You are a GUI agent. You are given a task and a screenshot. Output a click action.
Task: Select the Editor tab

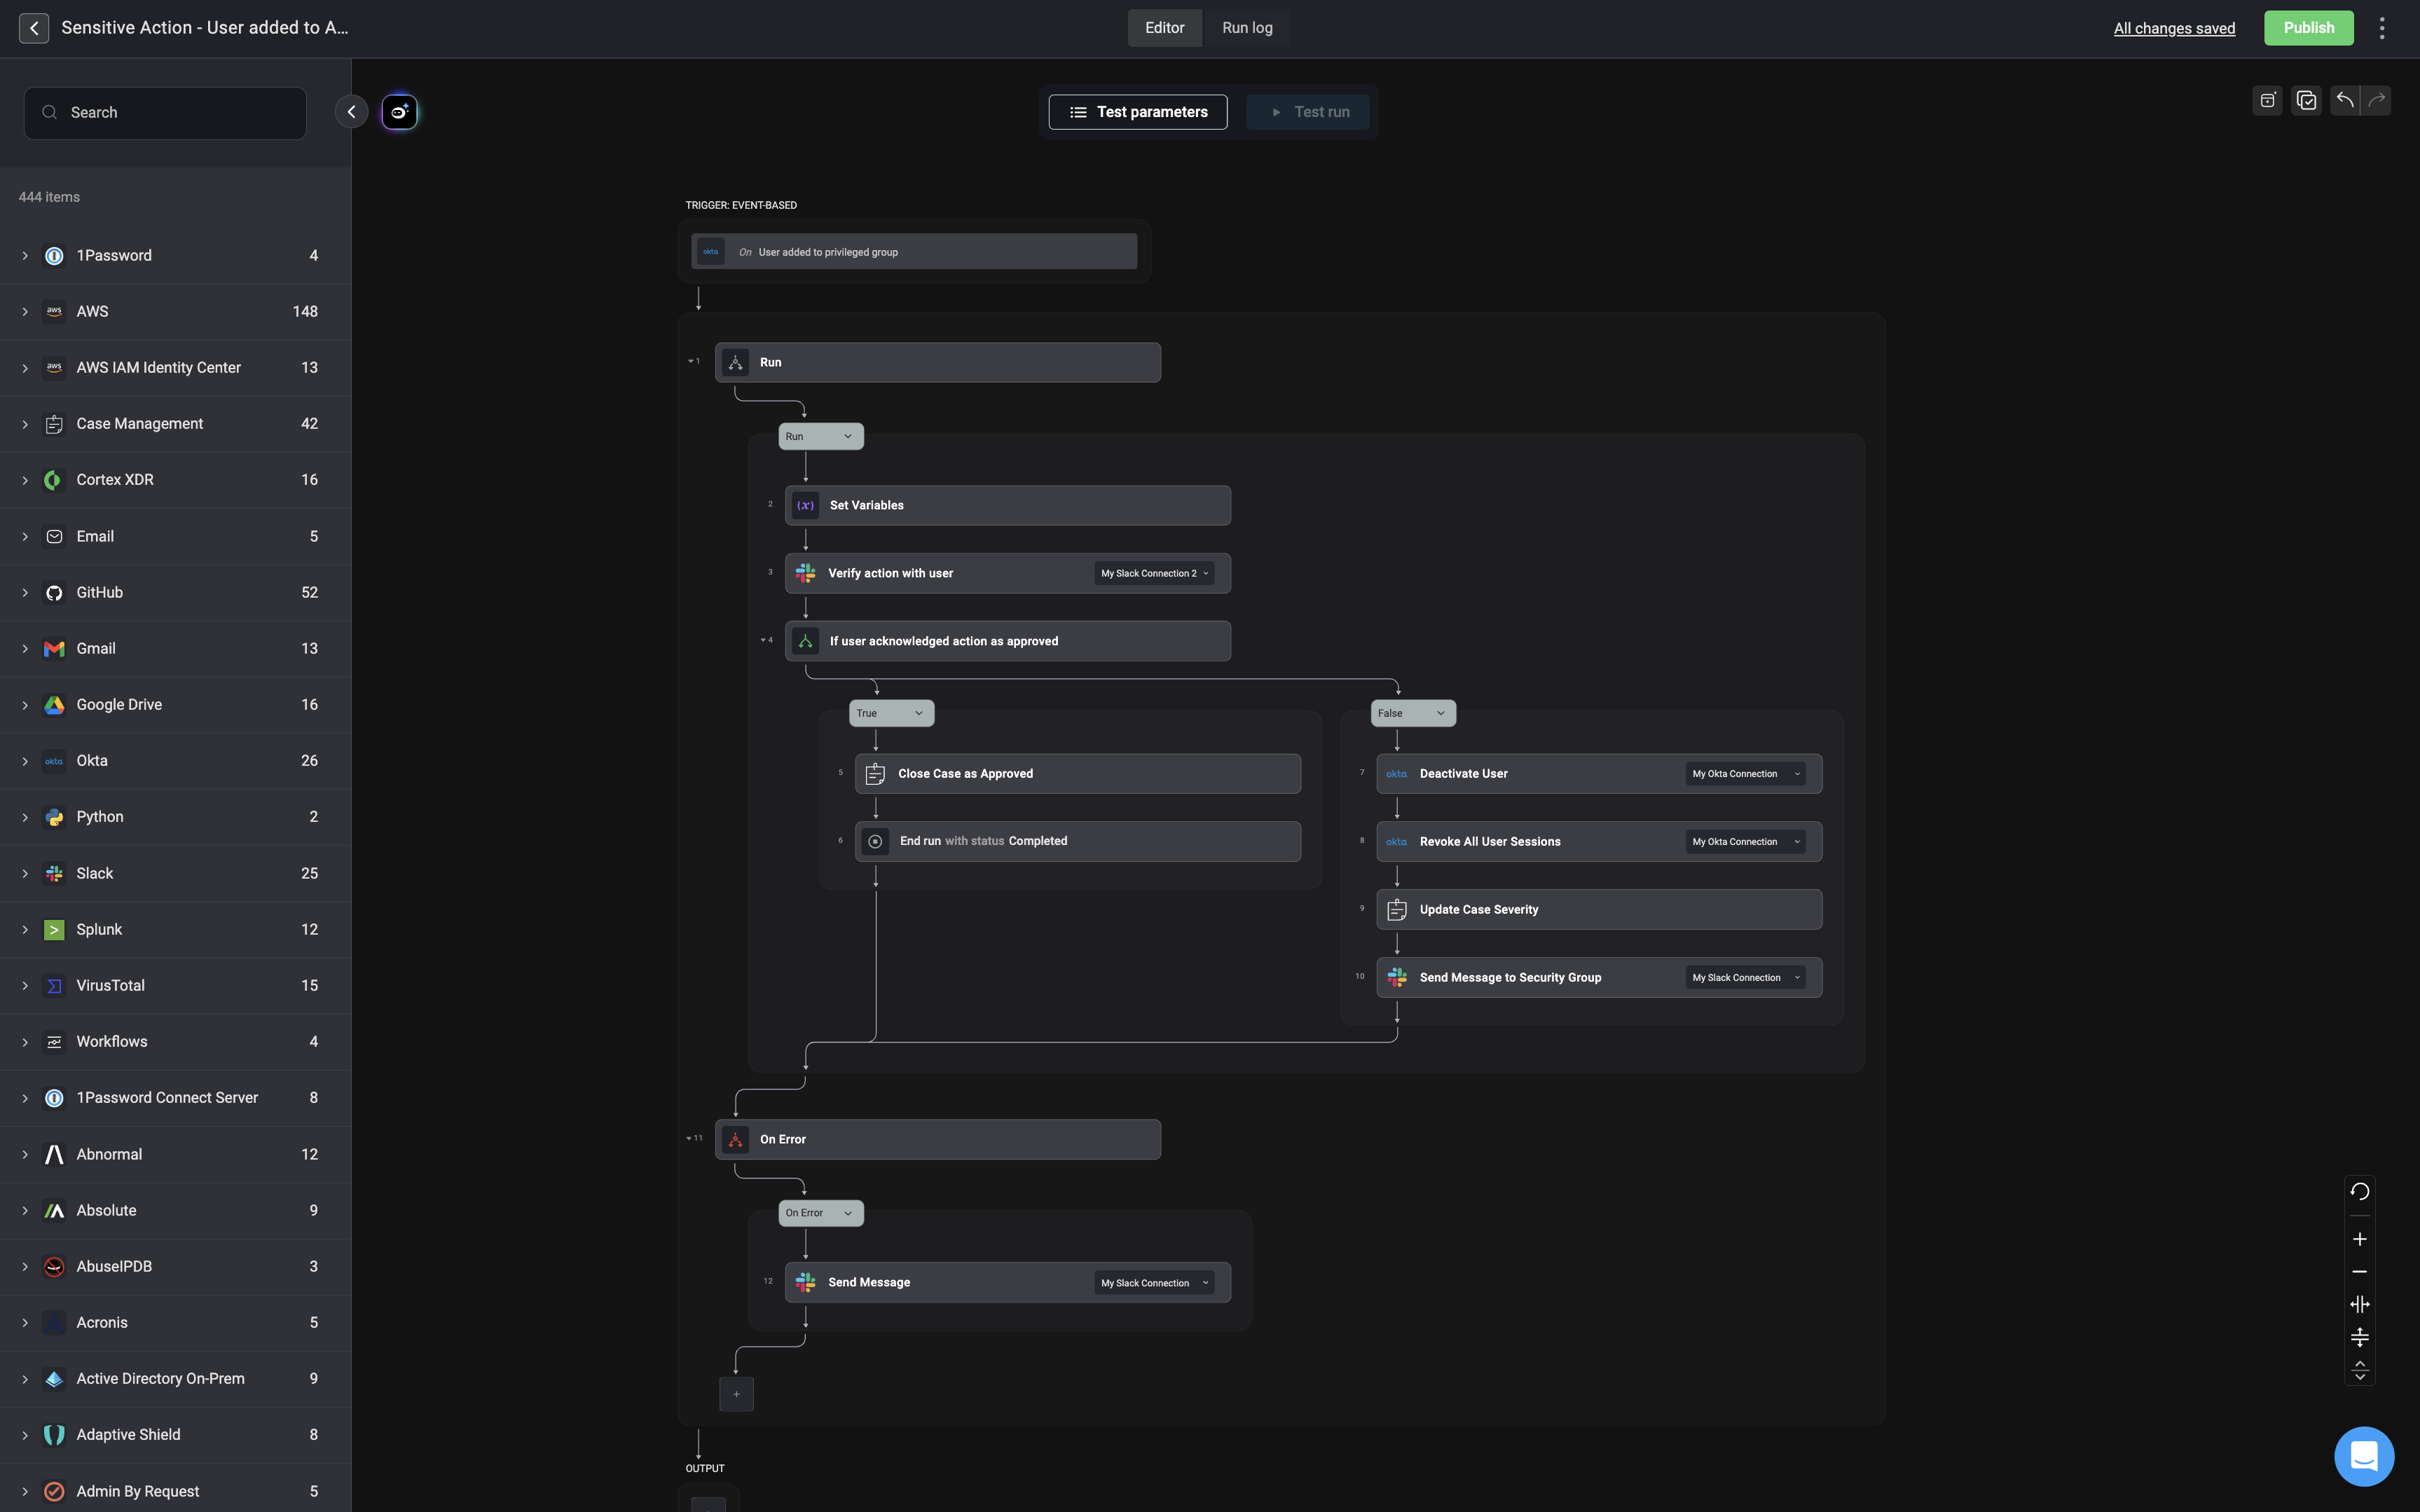coord(1164,28)
